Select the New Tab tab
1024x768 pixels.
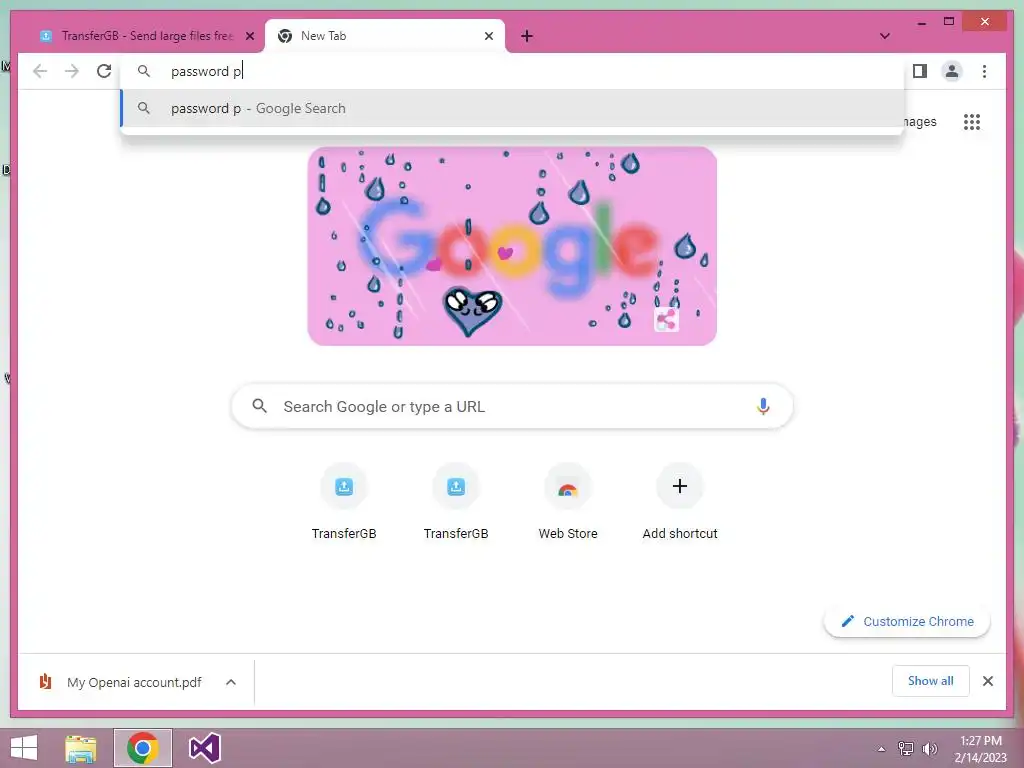click(x=385, y=36)
